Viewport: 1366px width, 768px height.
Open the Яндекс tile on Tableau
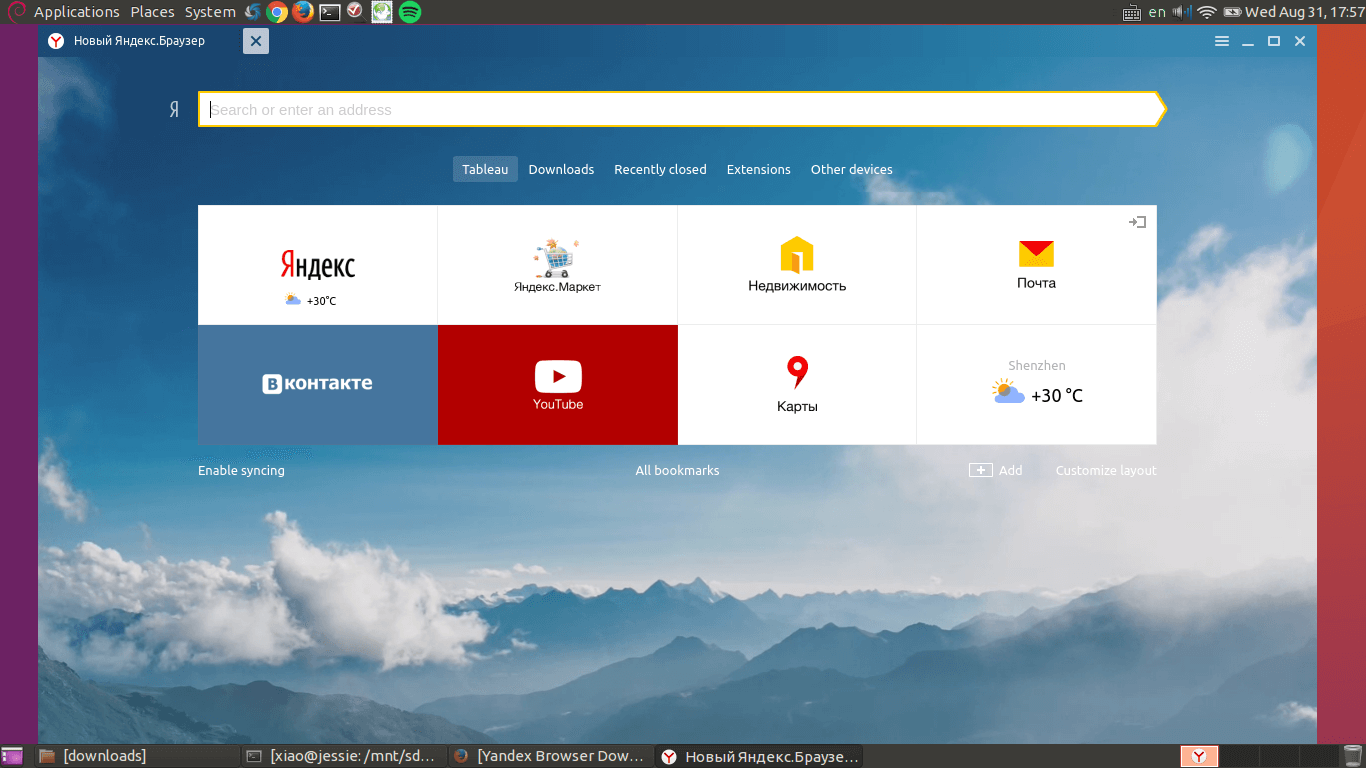pyautogui.click(x=317, y=265)
